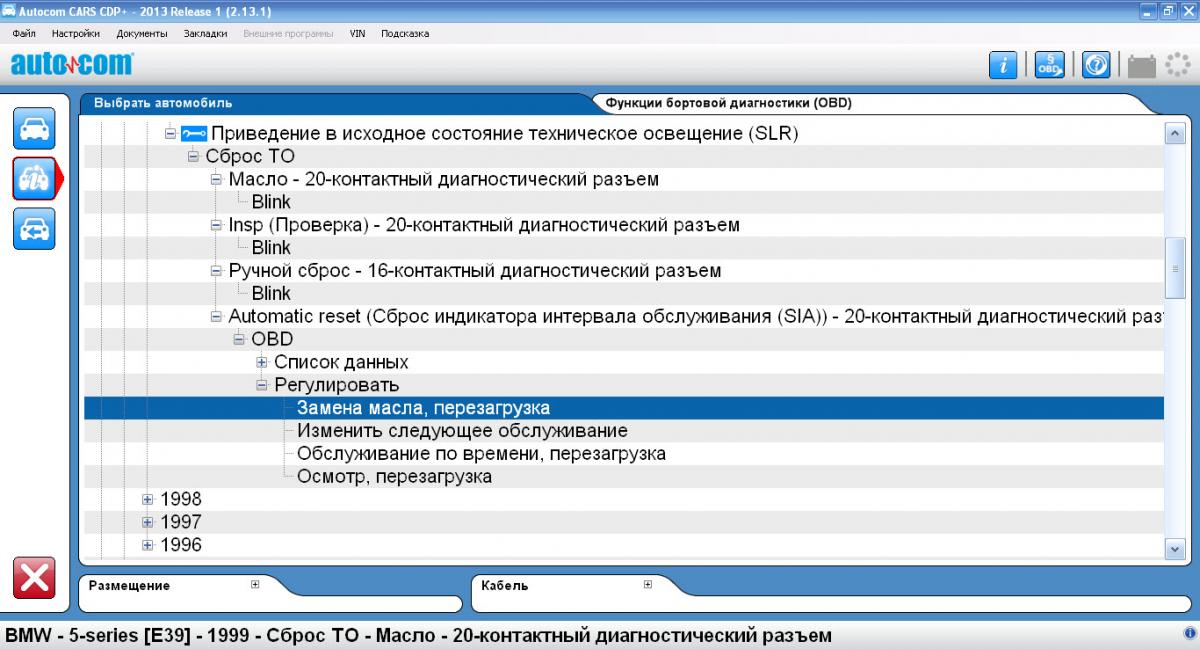This screenshot has height=649, width=1200.
Task: Select the OBD diagnostics sidebar icon
Action: click(x=34, y=178)
